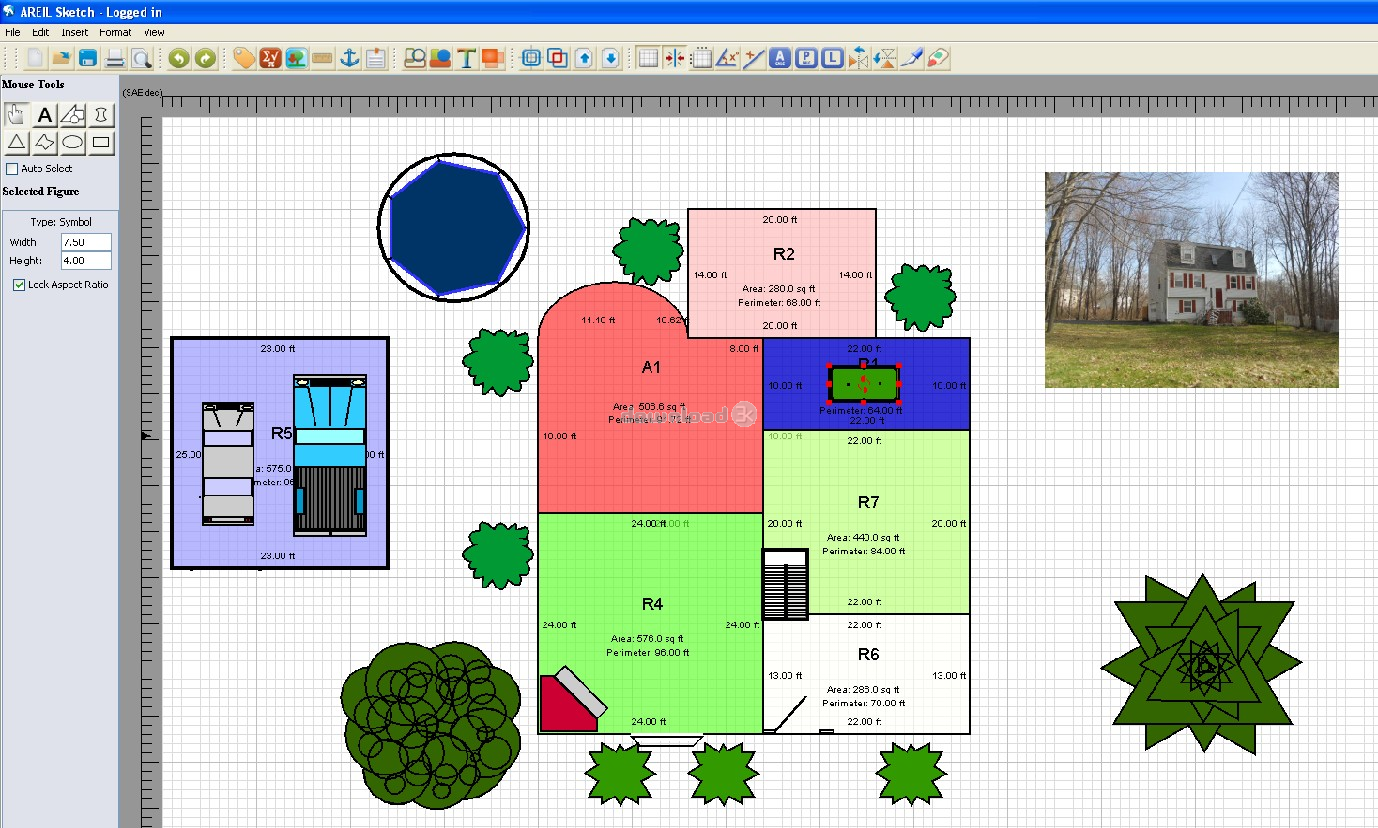The width and height of the screenshot is (1378, 828).
Task: Open the Edit menu
Action: pos(40,32)
